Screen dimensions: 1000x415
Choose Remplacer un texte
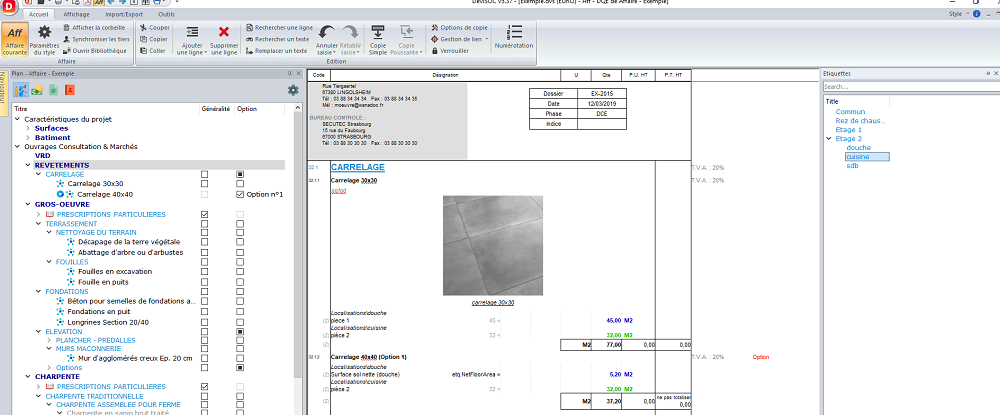click(x=276, y=50)
